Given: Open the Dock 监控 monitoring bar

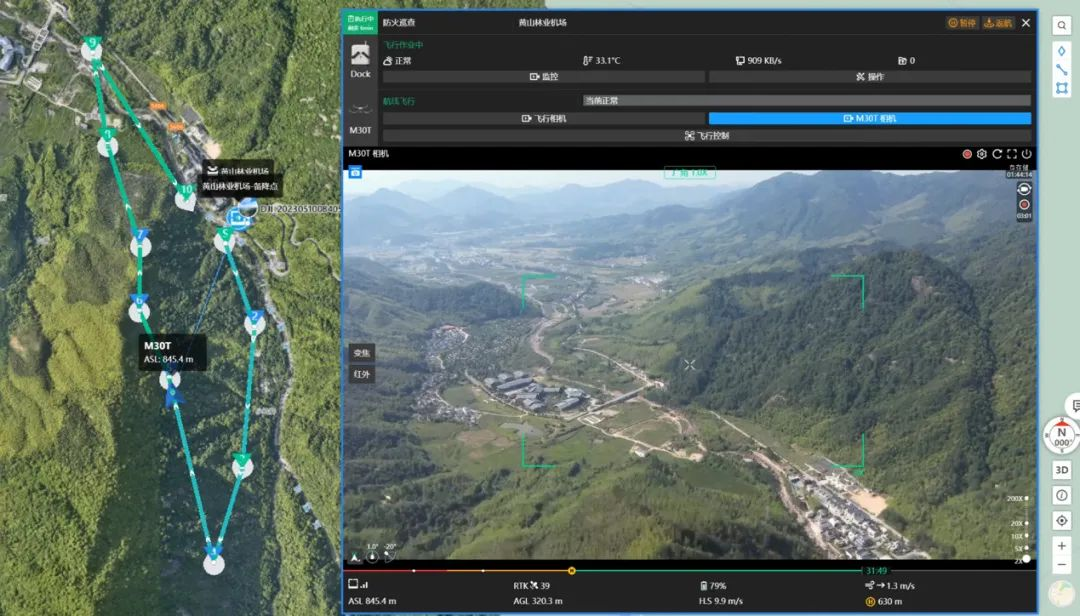Looking at the screenshot, I should click(x=543, y=76).
